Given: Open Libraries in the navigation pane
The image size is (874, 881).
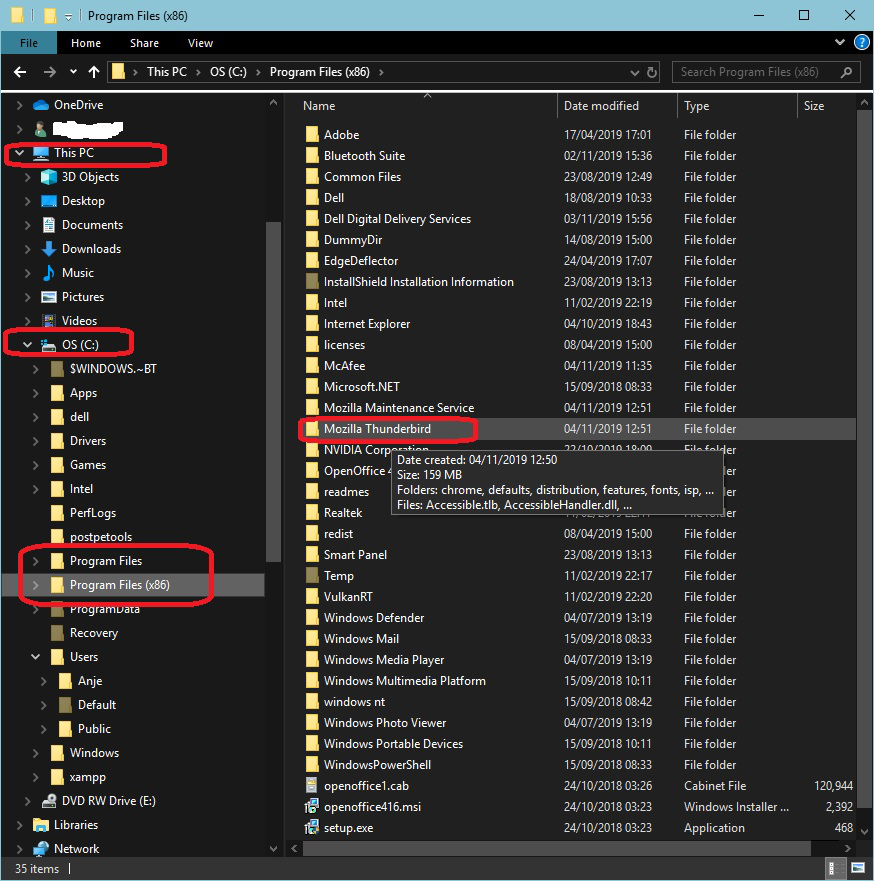Looking at the screenshot, I should point(75,825).
